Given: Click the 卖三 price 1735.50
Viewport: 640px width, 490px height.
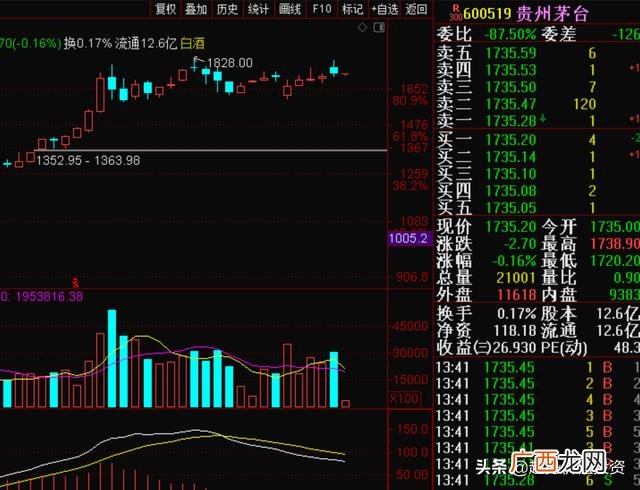Looking at the screenshot, I should pos(511,87).
